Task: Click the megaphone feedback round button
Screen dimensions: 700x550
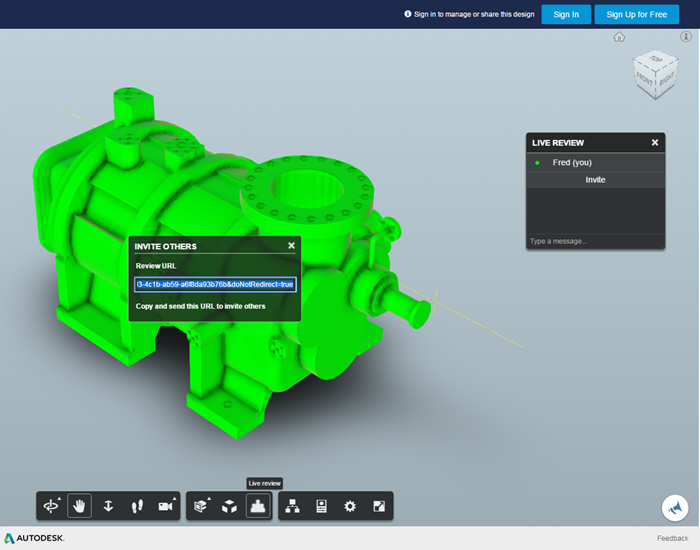Action: (675, 508)
